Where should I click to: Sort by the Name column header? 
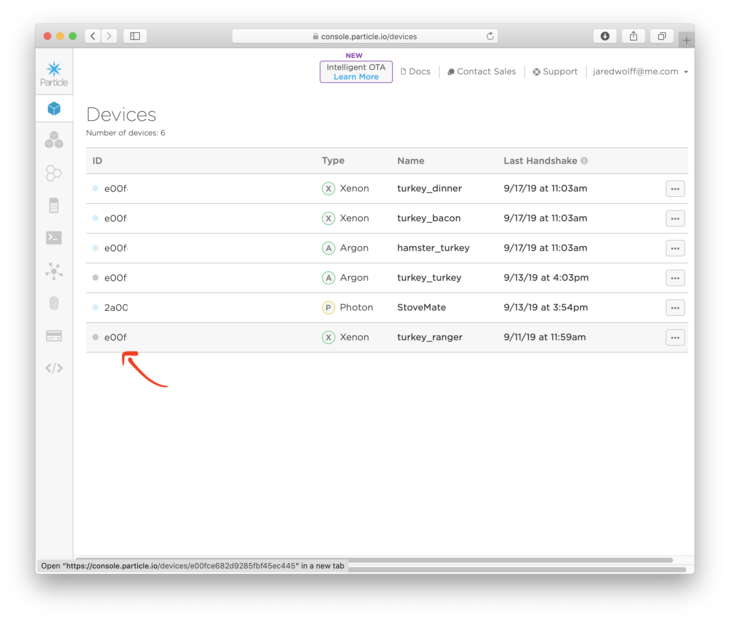411,161
